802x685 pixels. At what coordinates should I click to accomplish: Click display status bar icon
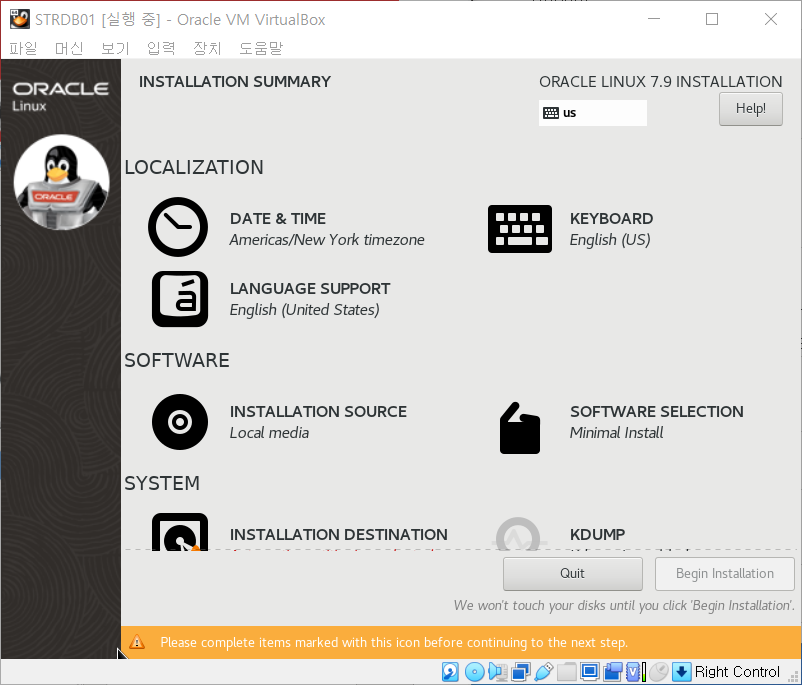[590, 672]
